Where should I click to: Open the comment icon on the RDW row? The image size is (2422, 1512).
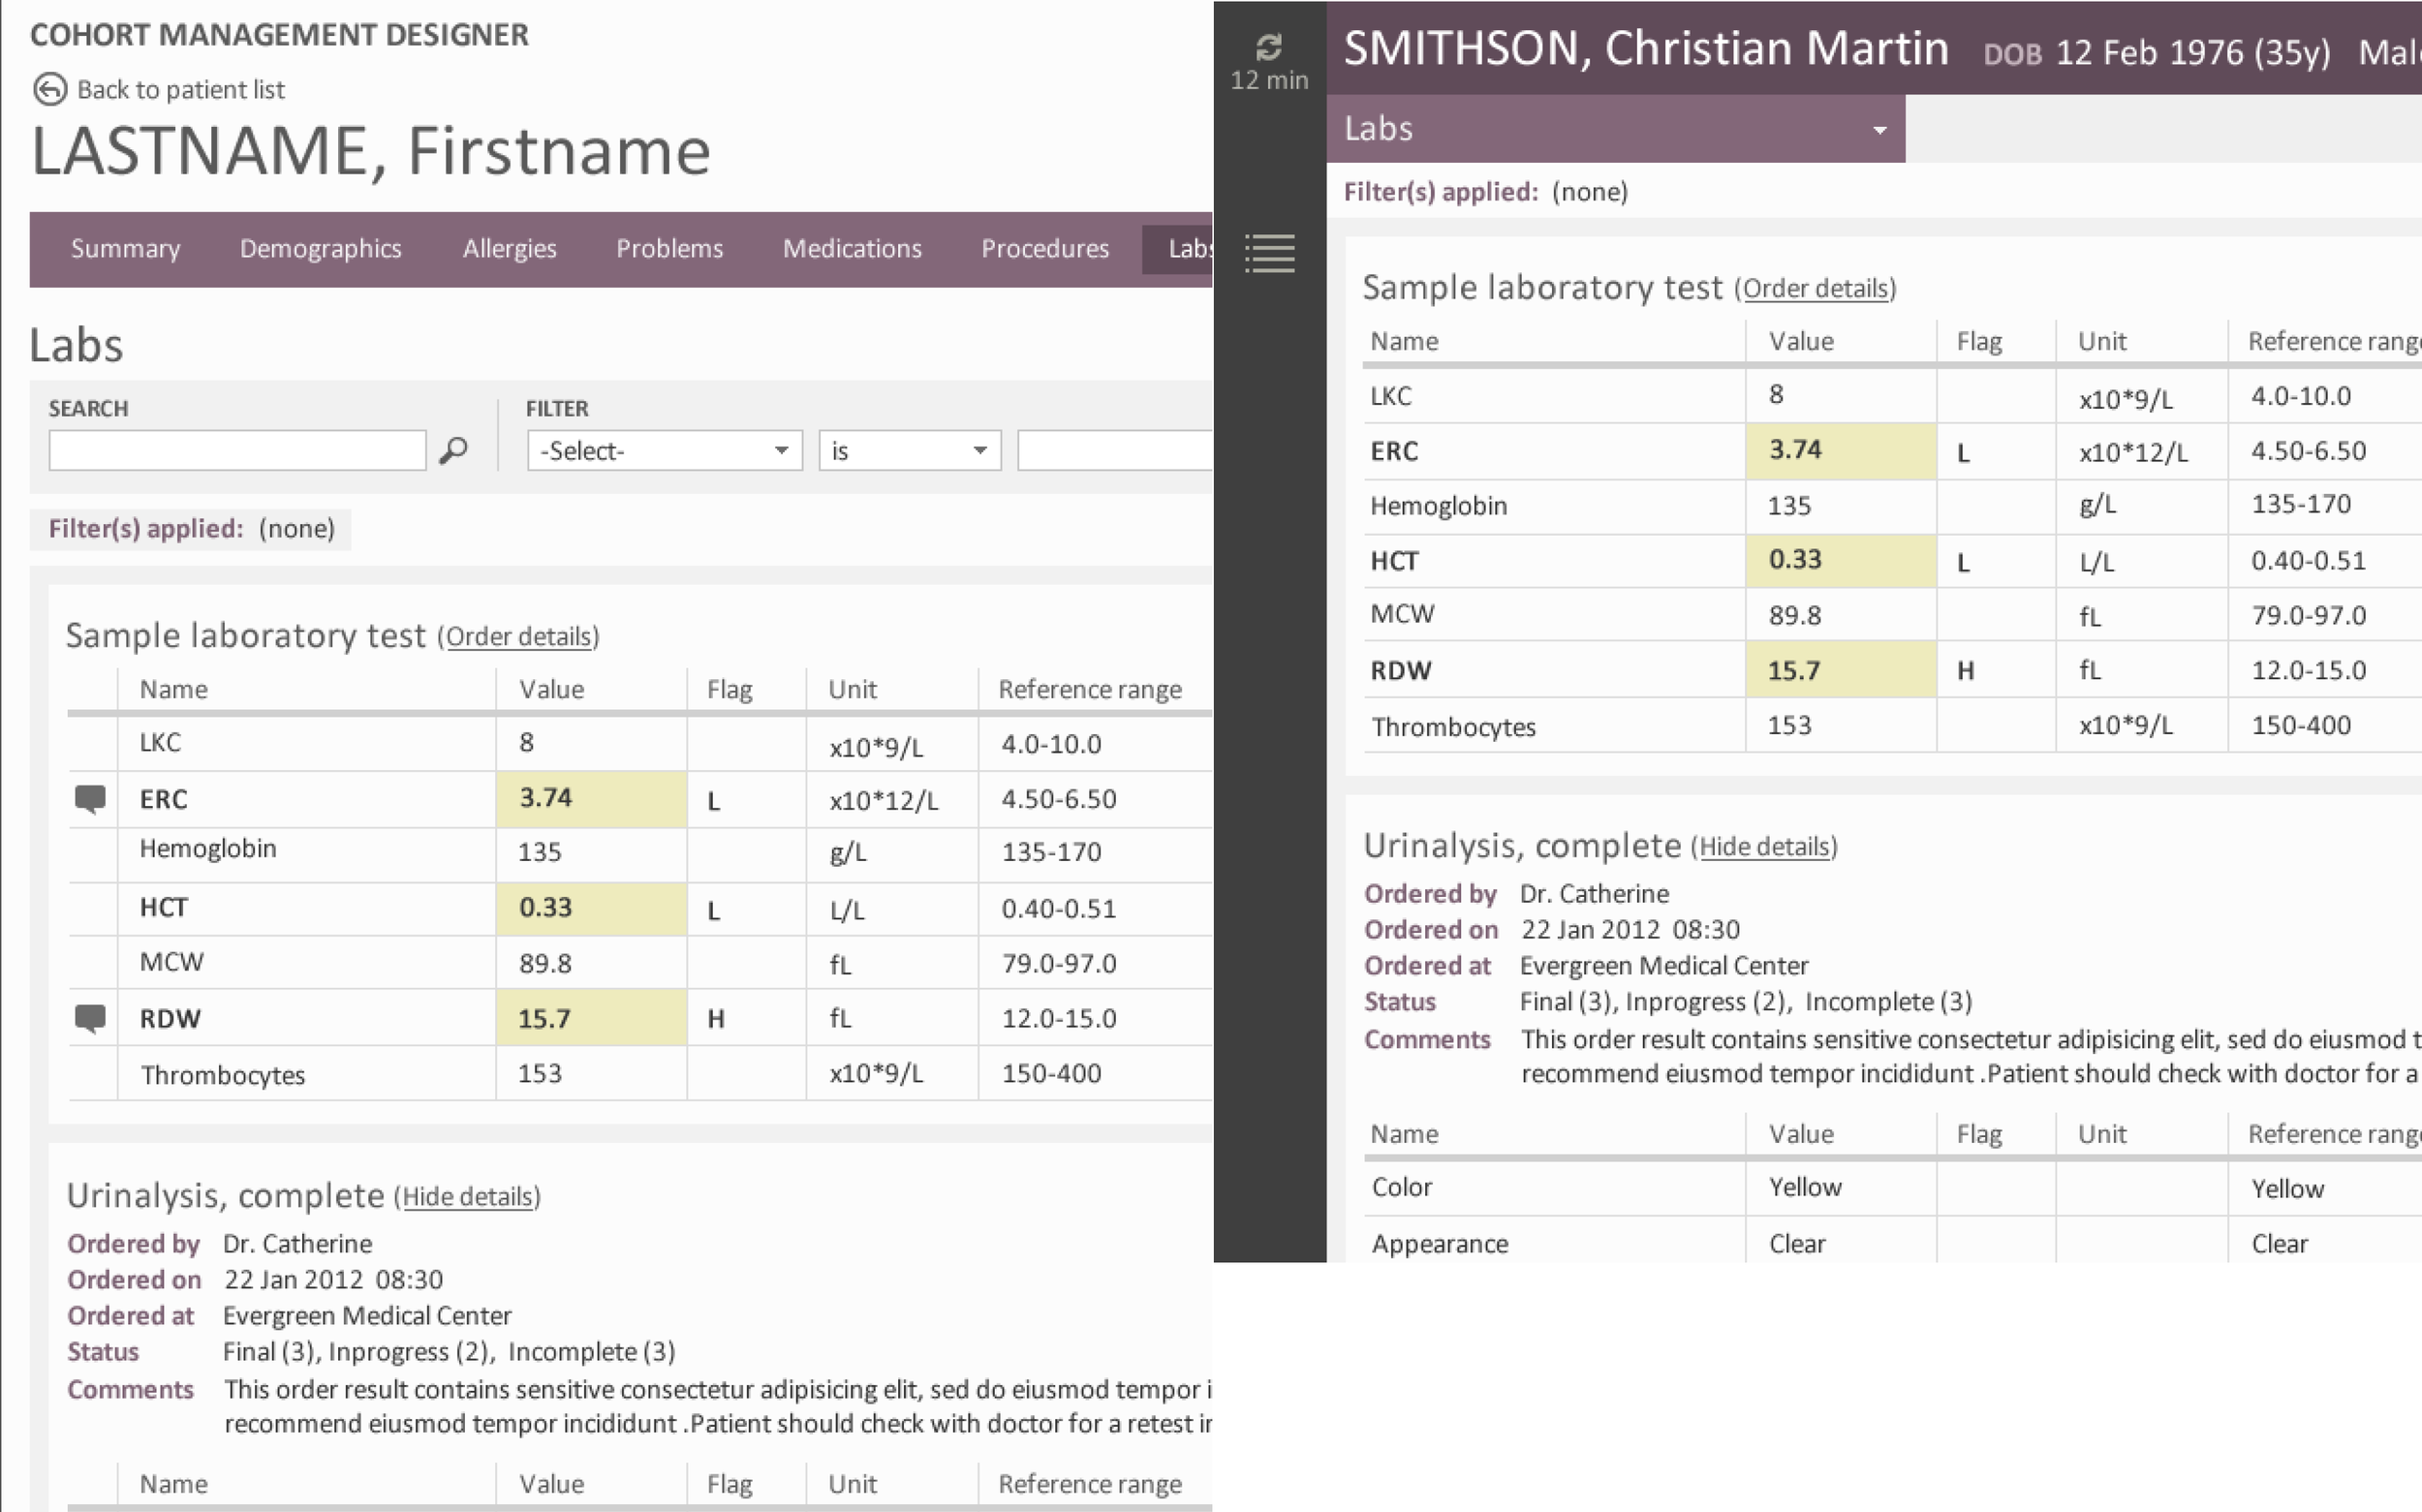(90, 1018)
